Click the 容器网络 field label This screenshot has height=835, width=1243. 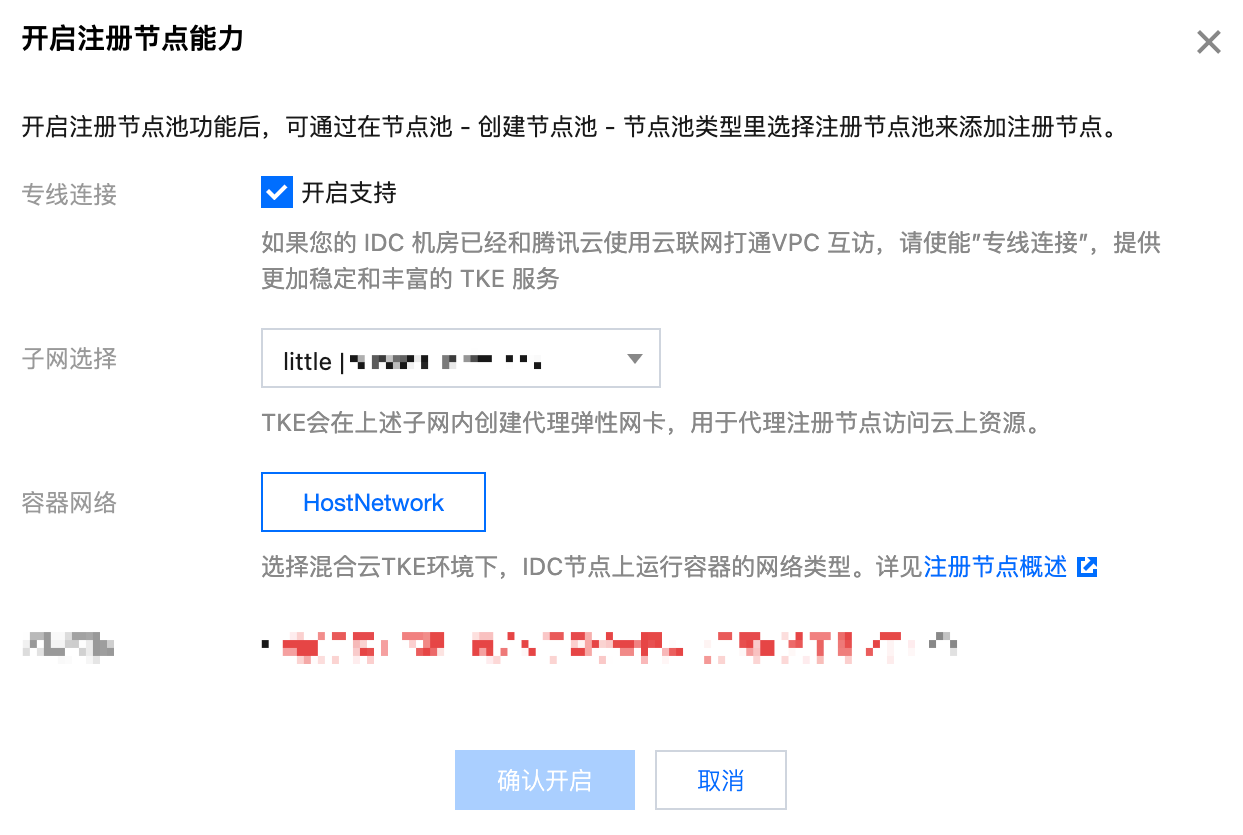[x=69, y=502]
